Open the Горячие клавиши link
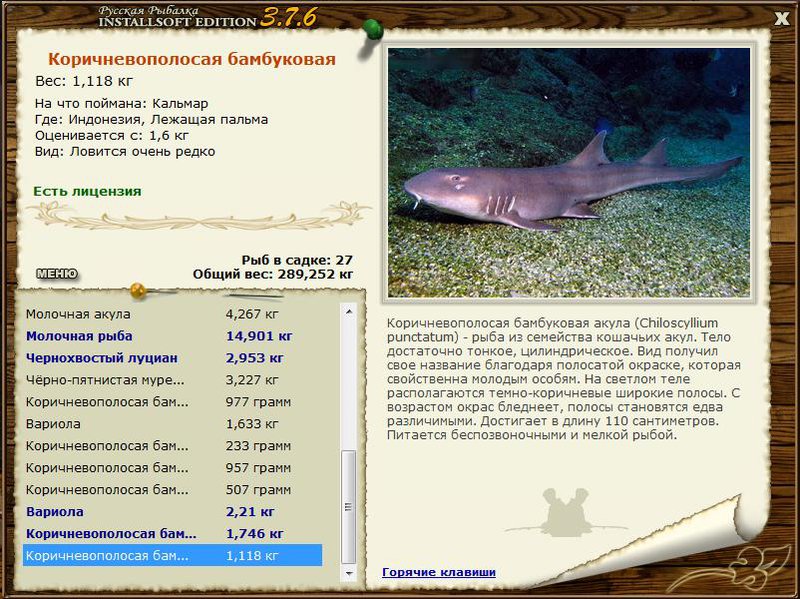This screenshot has width=800, height=599. point(439,572)
